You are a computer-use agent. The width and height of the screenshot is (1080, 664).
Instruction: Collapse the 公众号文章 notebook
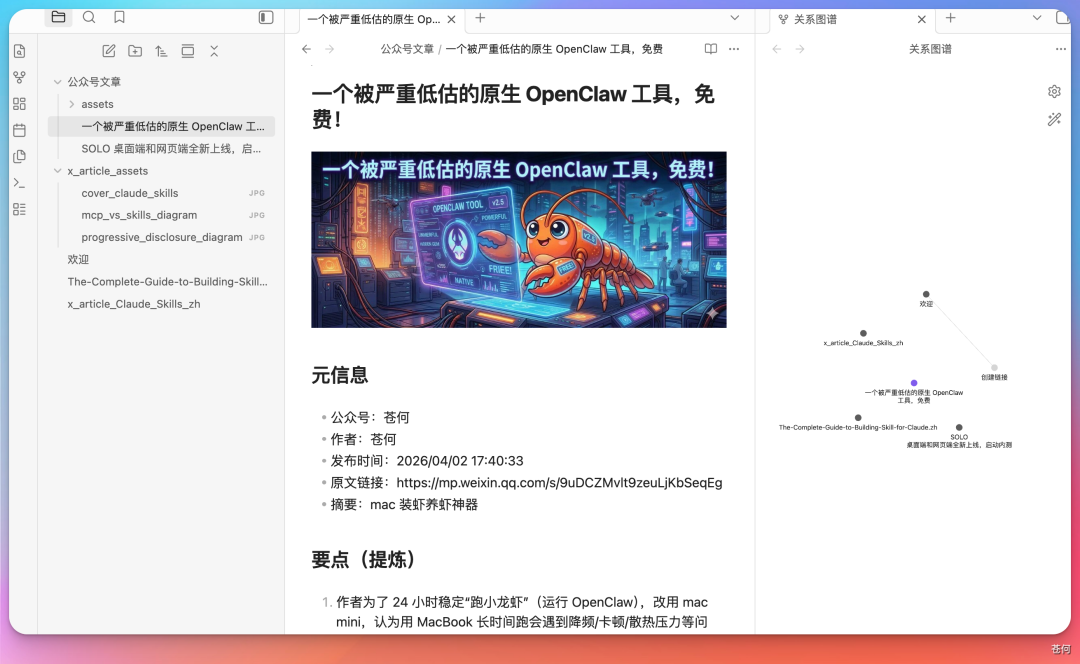pos(58,81)
